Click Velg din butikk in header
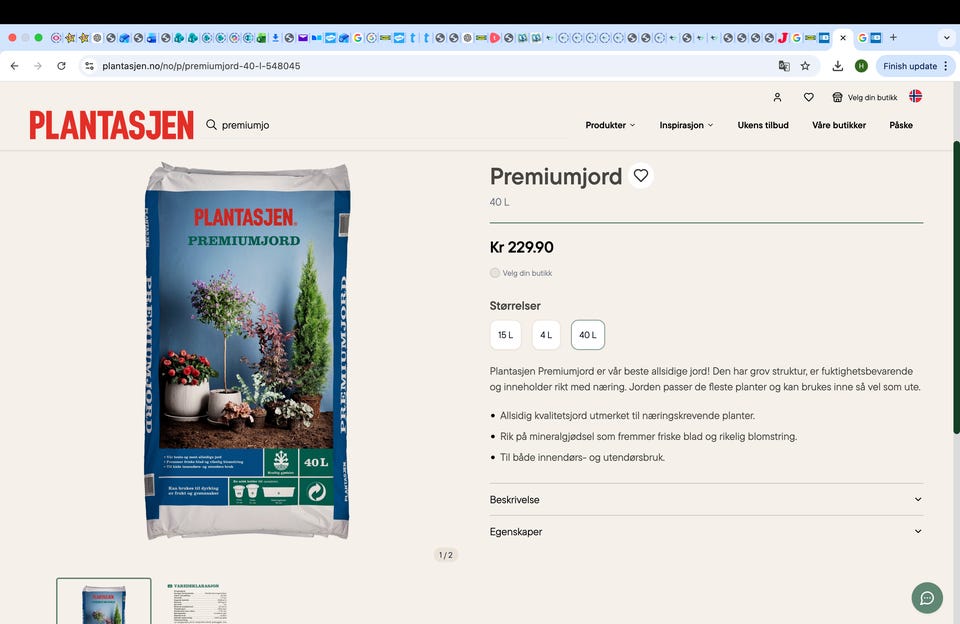 point(864,97)
